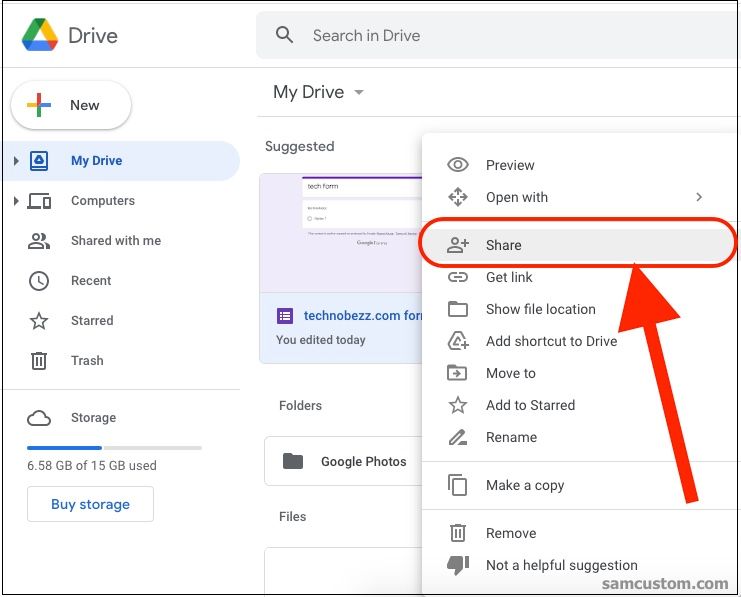The width and height of the screenshot is (741, 597).
Task: Click the Starred star icon in sidebar
Action: click(x=39, y=321)
